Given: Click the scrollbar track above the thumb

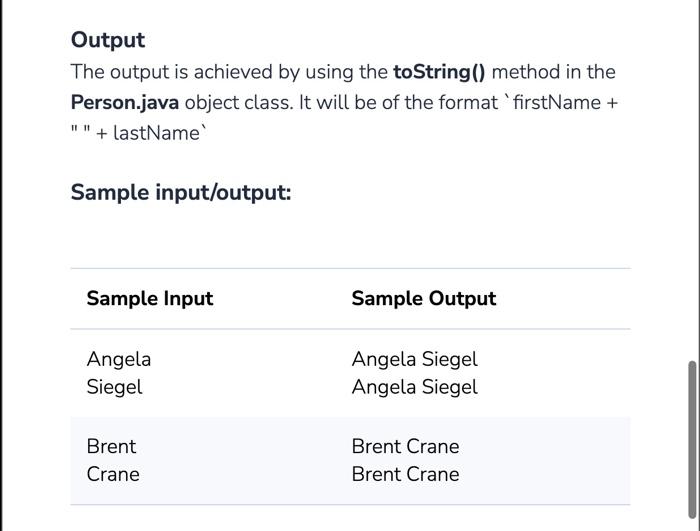Looking at the screenshot, I should 692,179.
